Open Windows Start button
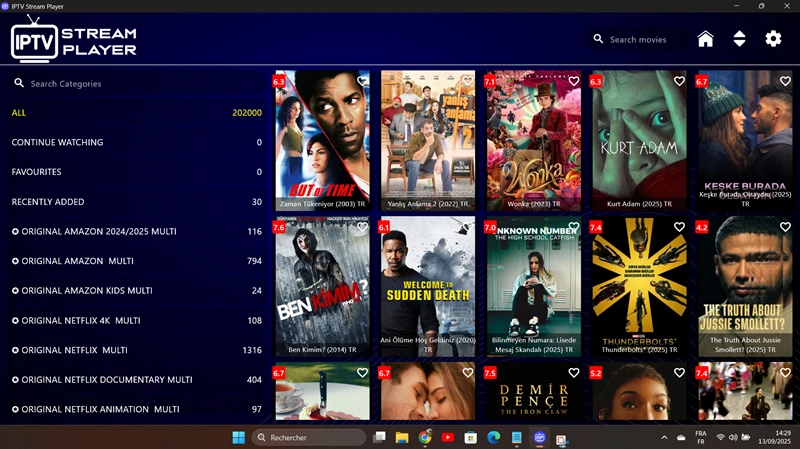Image resolution: width=800 pixels, height=449 pixels. 239,437
